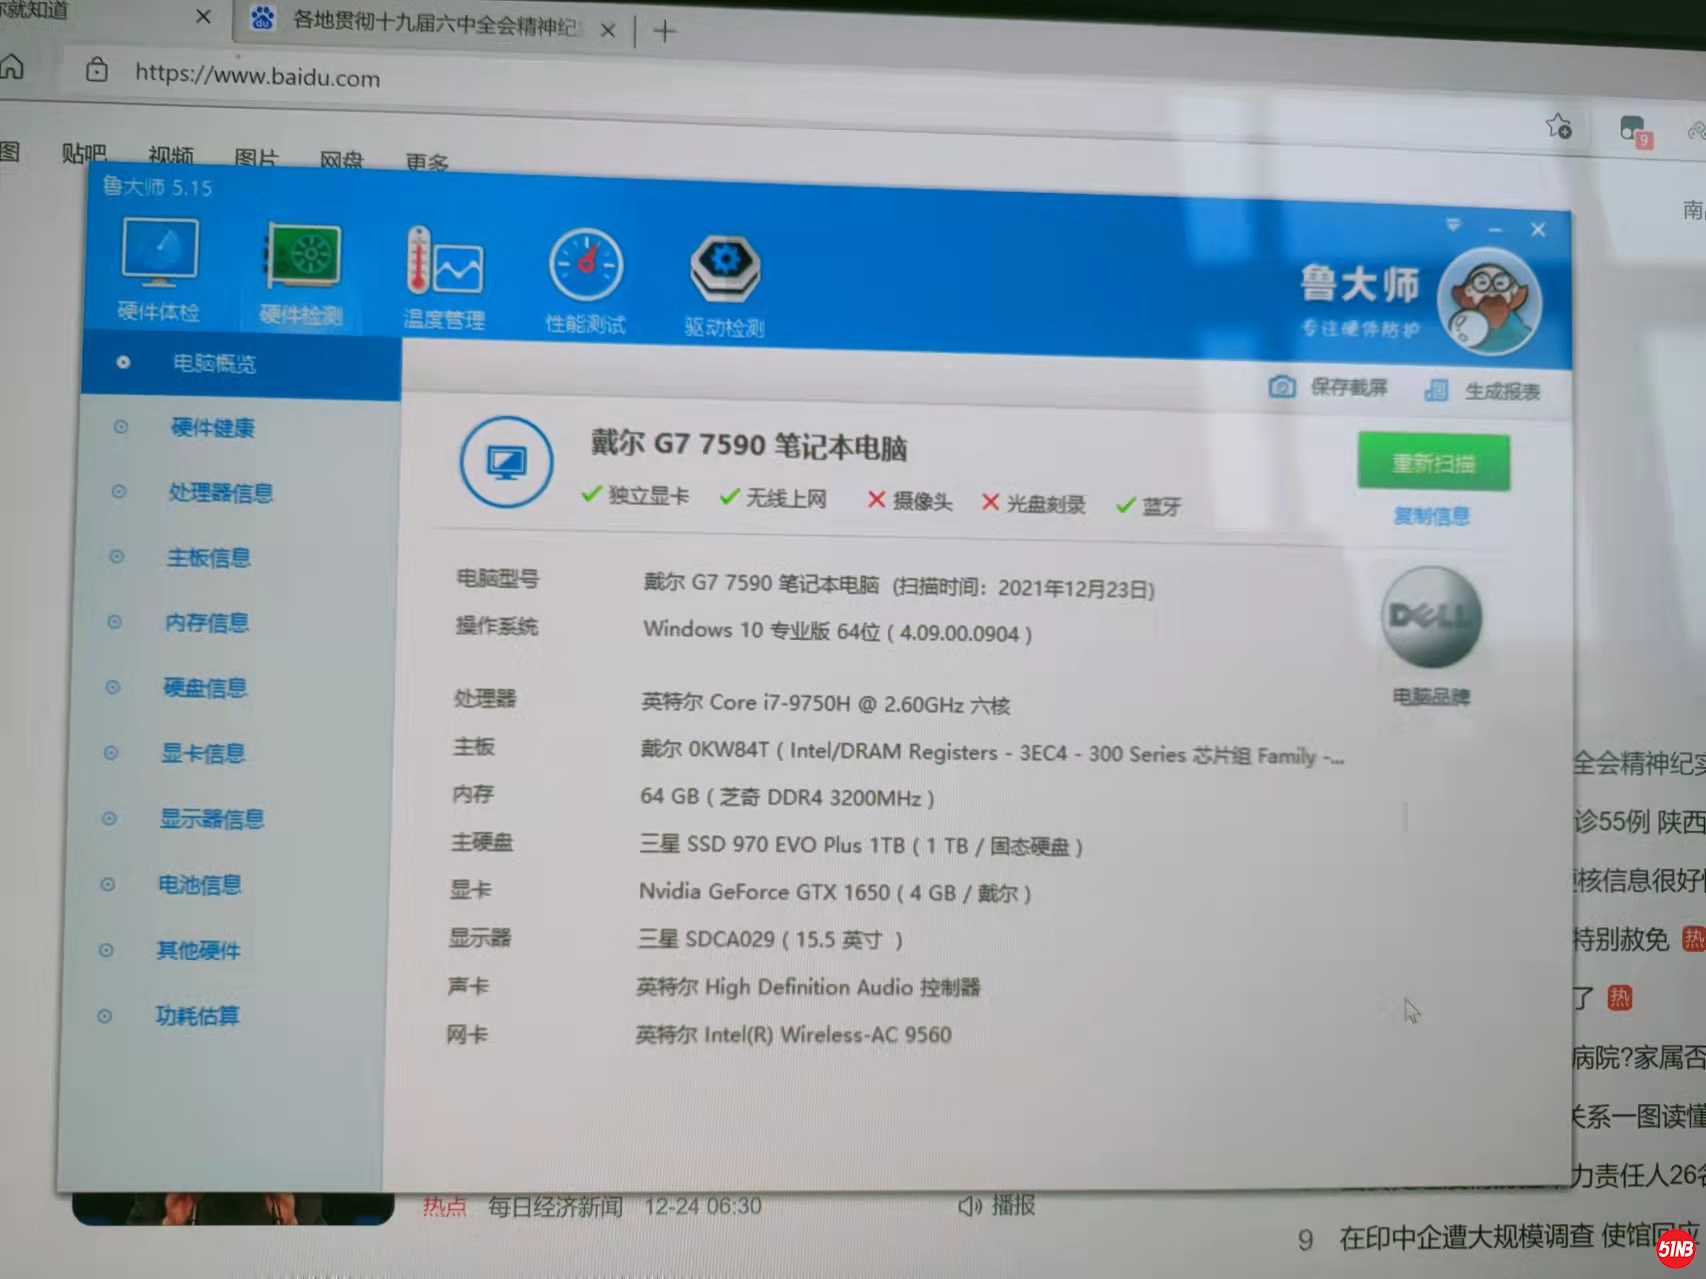
Task: Click the 戴尔 0KW84T motherboard value
Action: tap(992, 753)
